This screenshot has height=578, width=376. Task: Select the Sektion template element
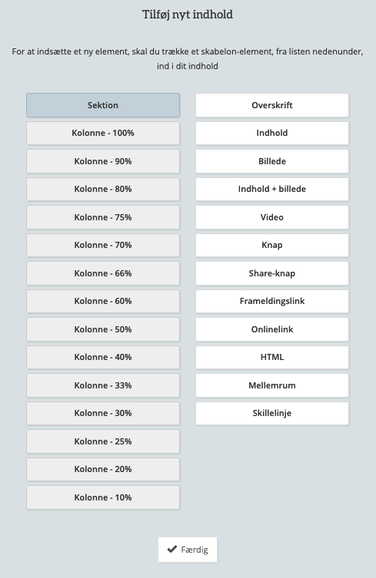click(x=103, y=105)
